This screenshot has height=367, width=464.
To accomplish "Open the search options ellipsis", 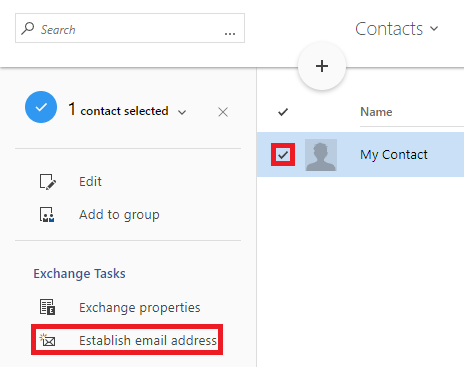I will [x=230, y=33].
